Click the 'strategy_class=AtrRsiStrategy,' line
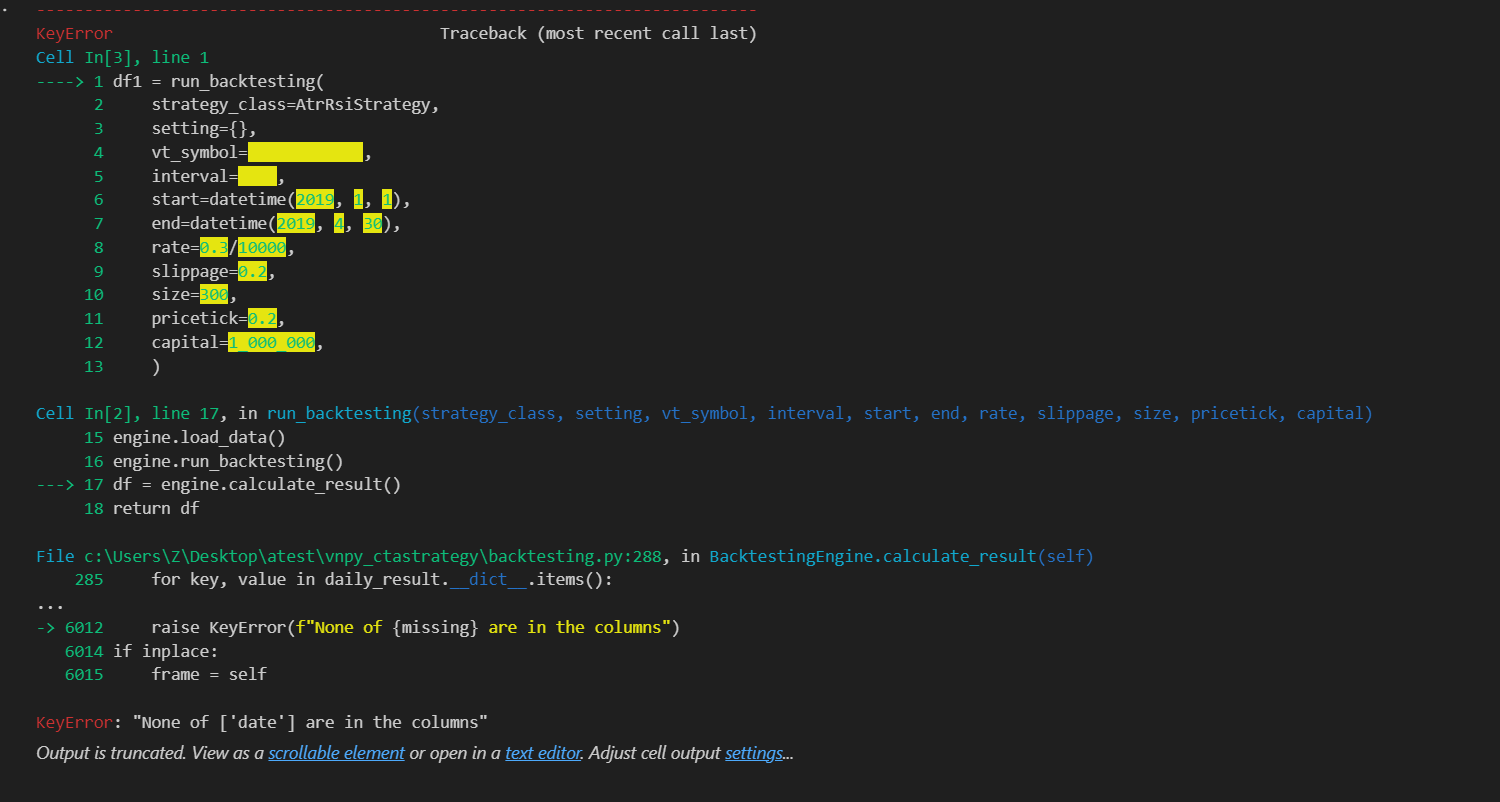The width and height of the screenshot is (1500, 802). pos(296,105)
